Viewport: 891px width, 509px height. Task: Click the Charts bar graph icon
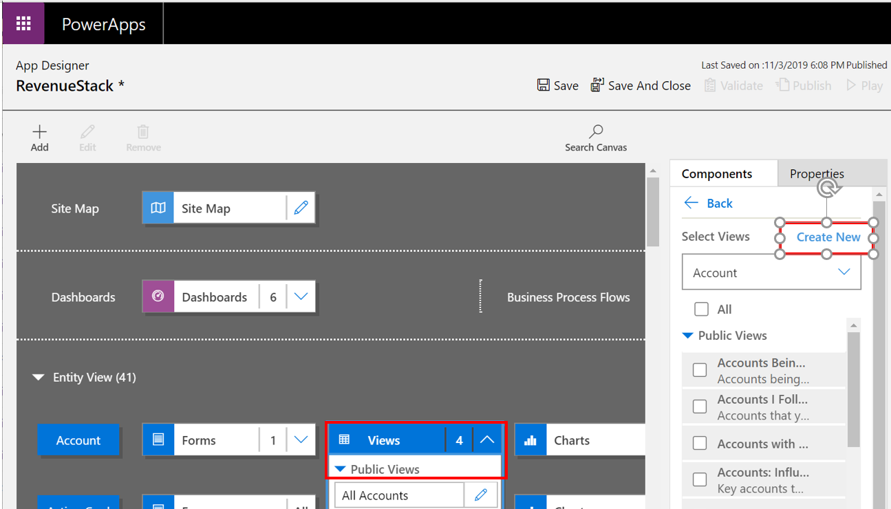[x=530, y=440]
